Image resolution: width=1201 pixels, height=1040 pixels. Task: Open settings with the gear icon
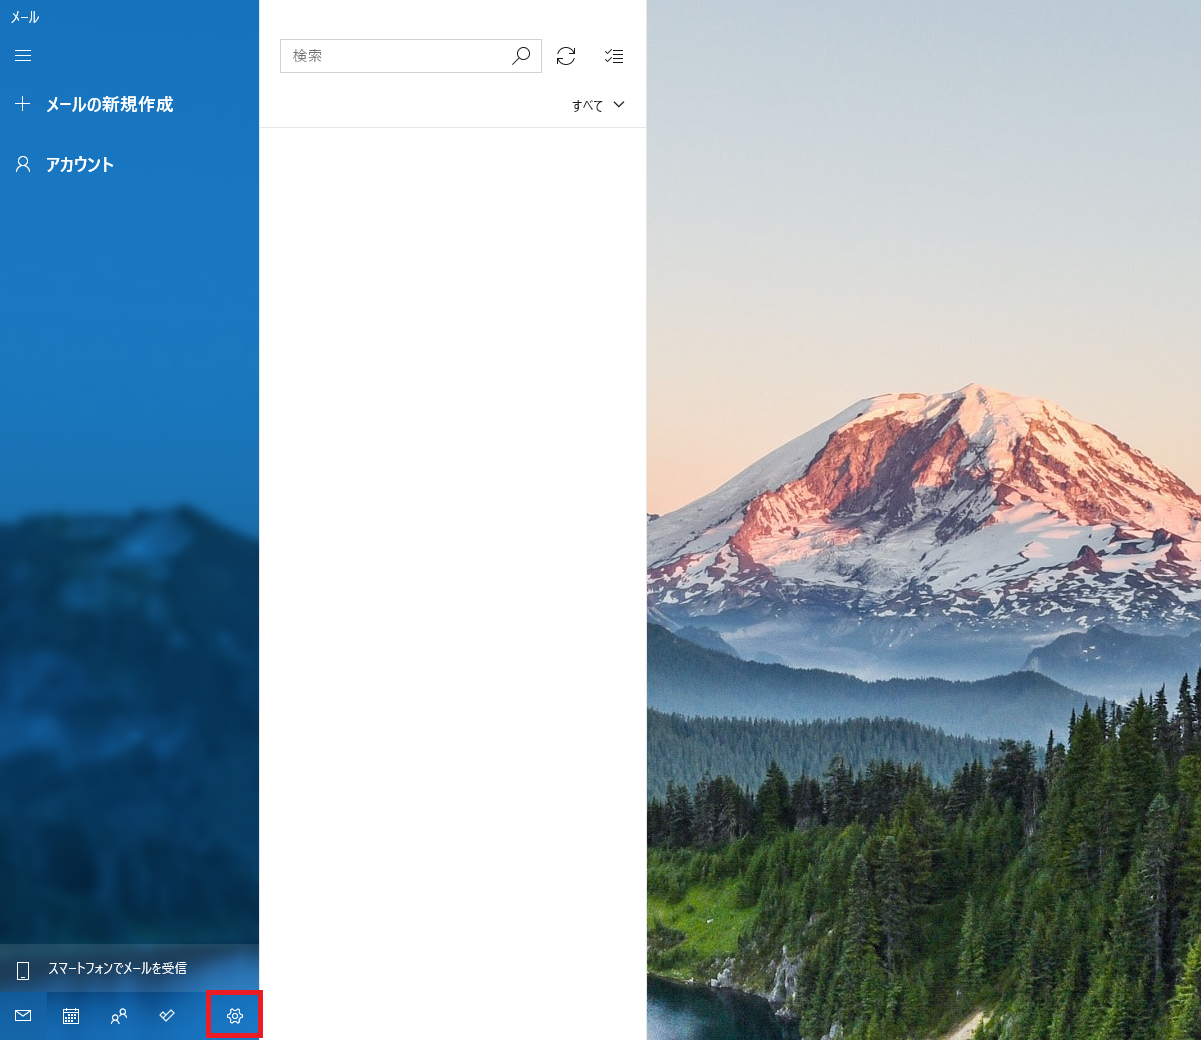[x=235, y=1016]
